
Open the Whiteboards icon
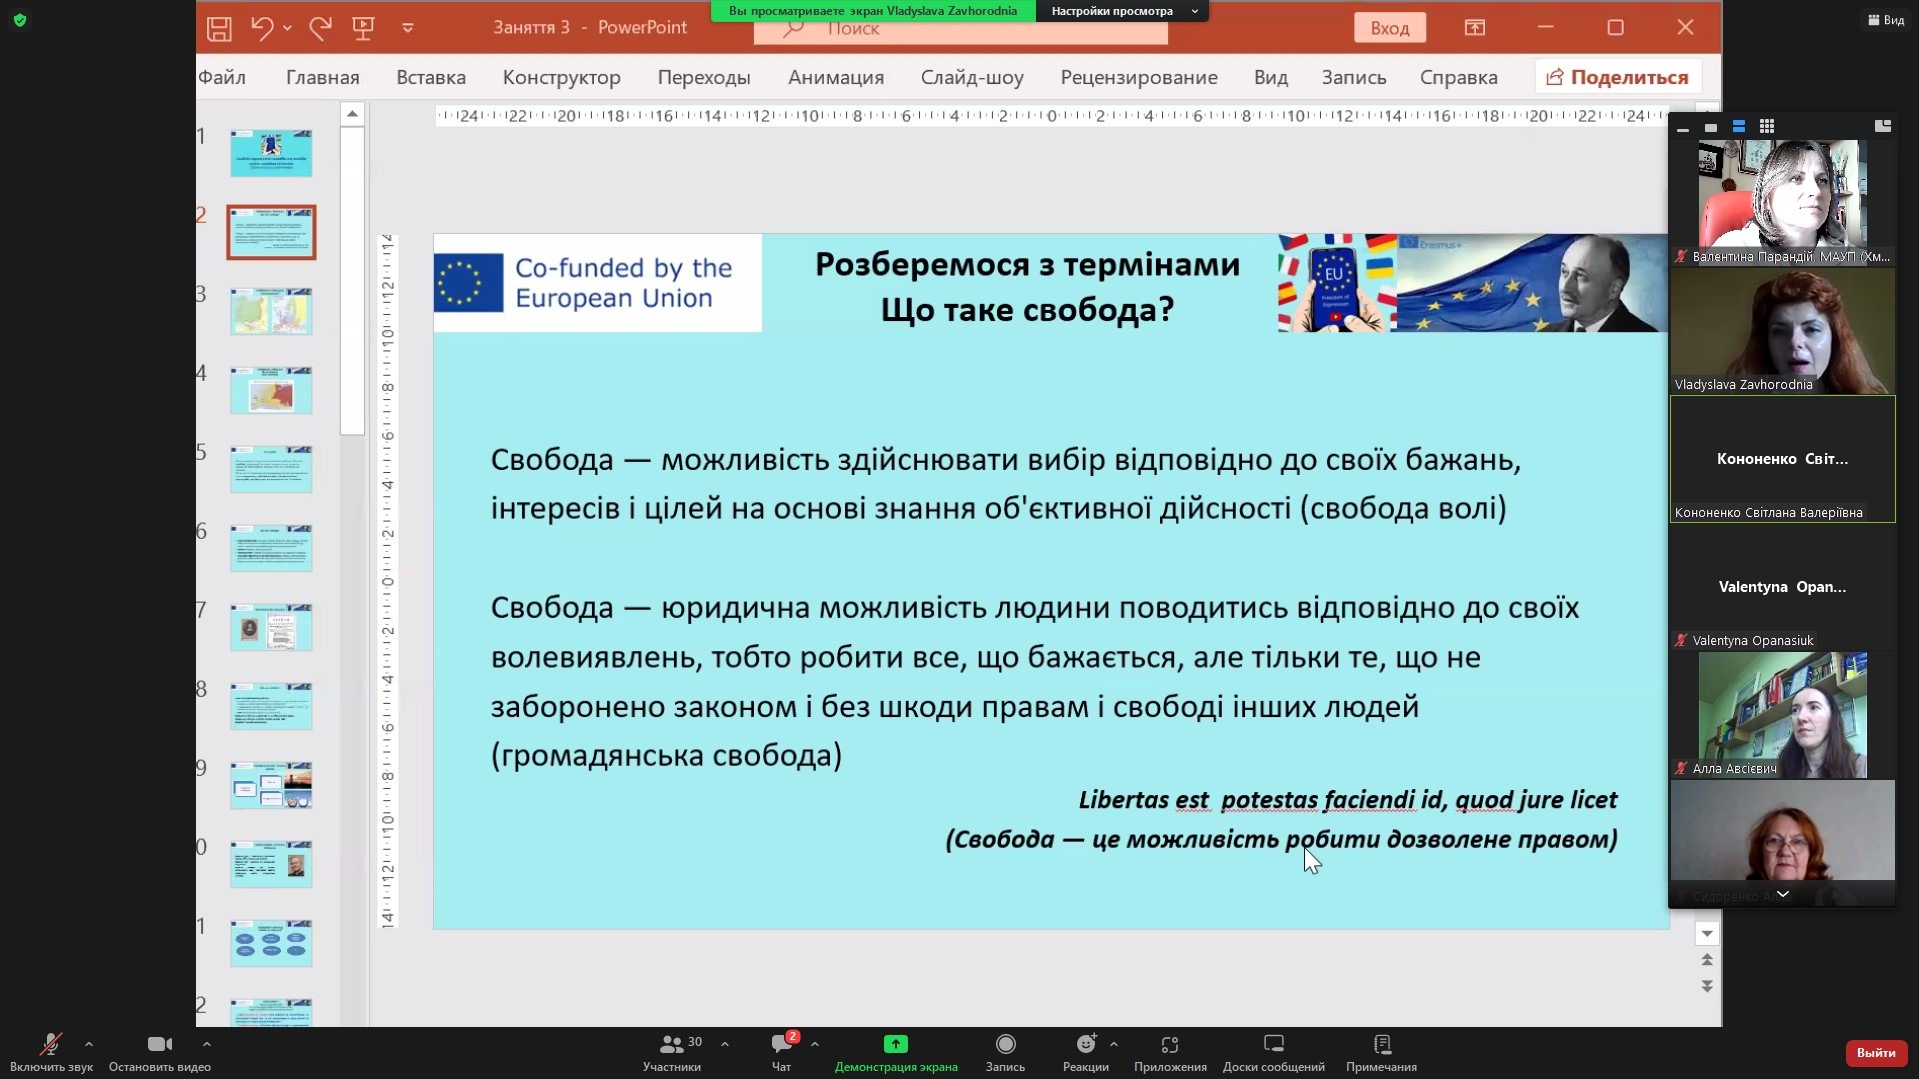(x=1273, y=1045)
